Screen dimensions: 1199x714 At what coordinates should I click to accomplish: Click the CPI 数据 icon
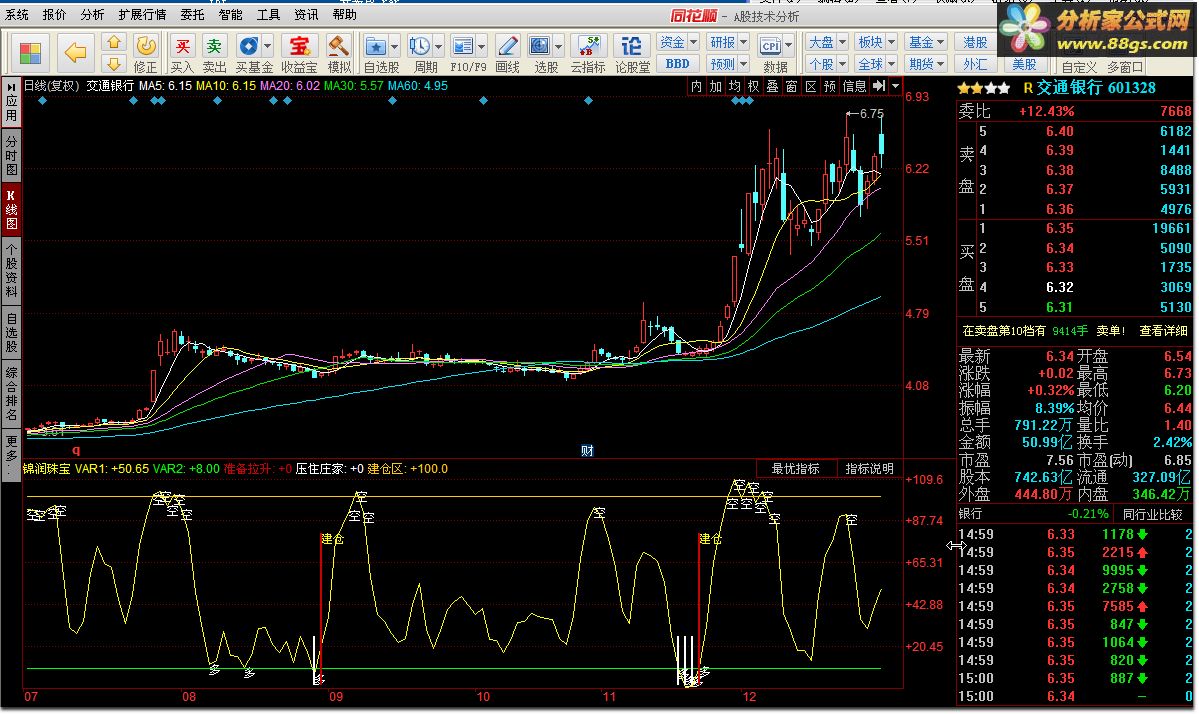[x=770, y=46]
